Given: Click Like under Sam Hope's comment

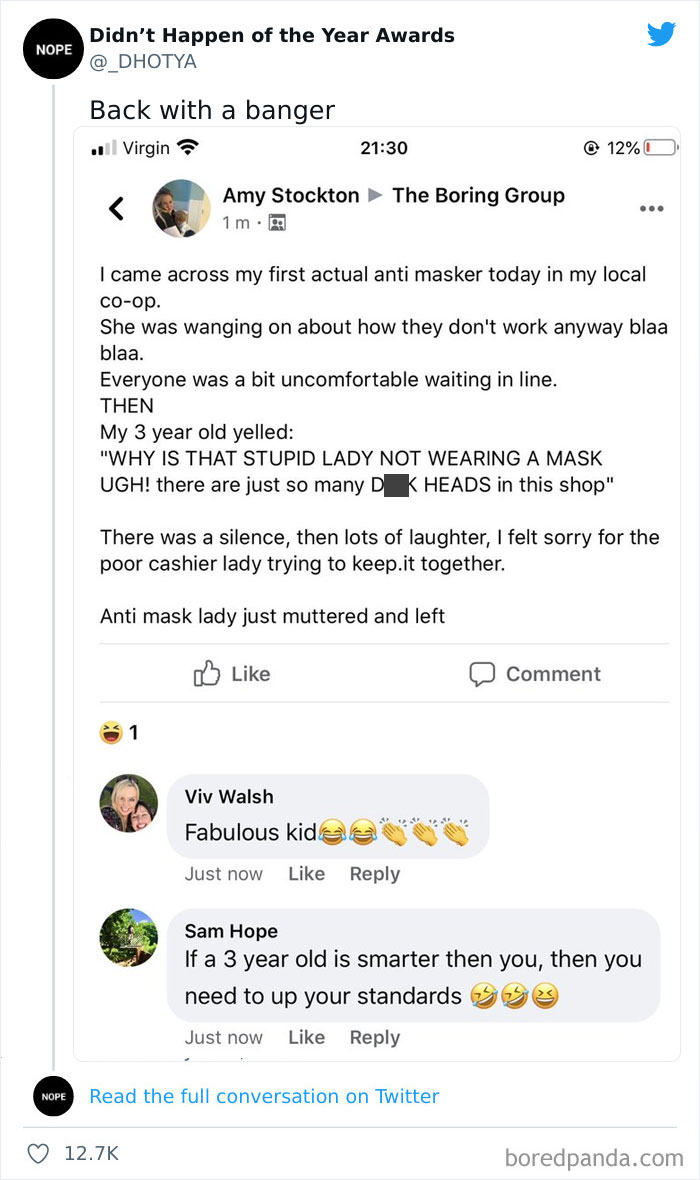Looking at the screenshot, I should tap(306, 1037).
